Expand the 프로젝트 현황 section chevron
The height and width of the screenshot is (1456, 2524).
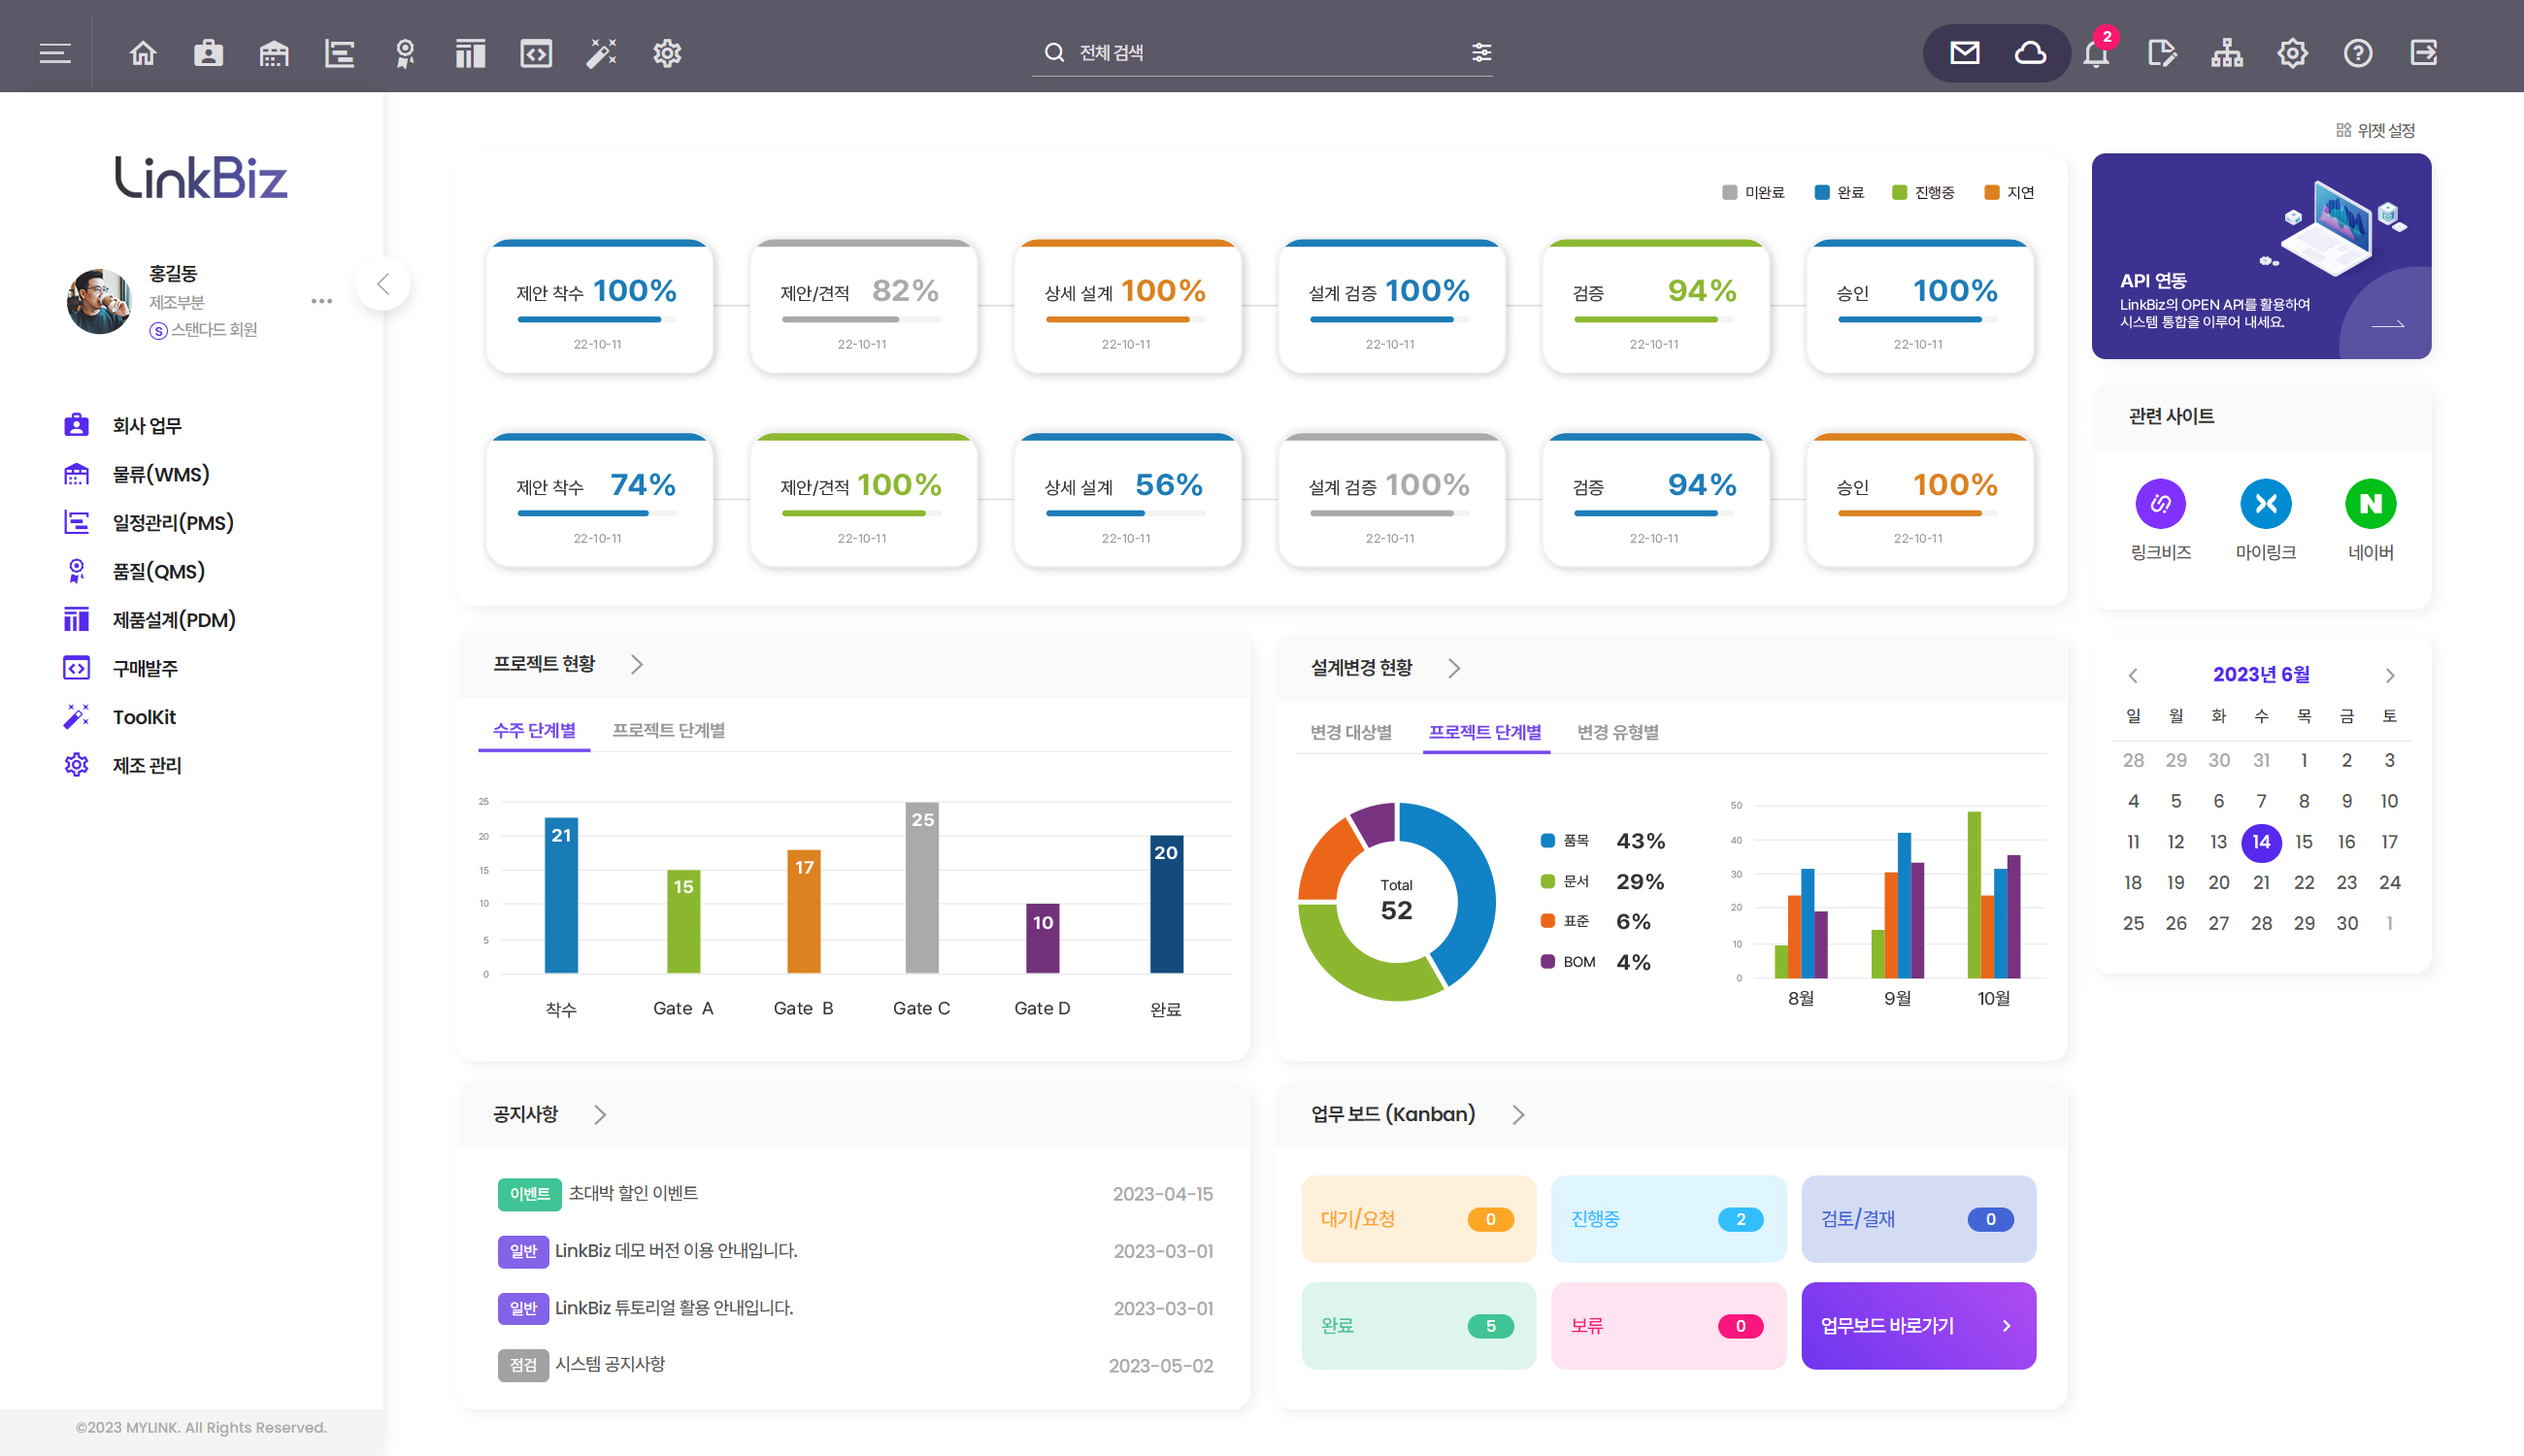(x=637, y=665)
